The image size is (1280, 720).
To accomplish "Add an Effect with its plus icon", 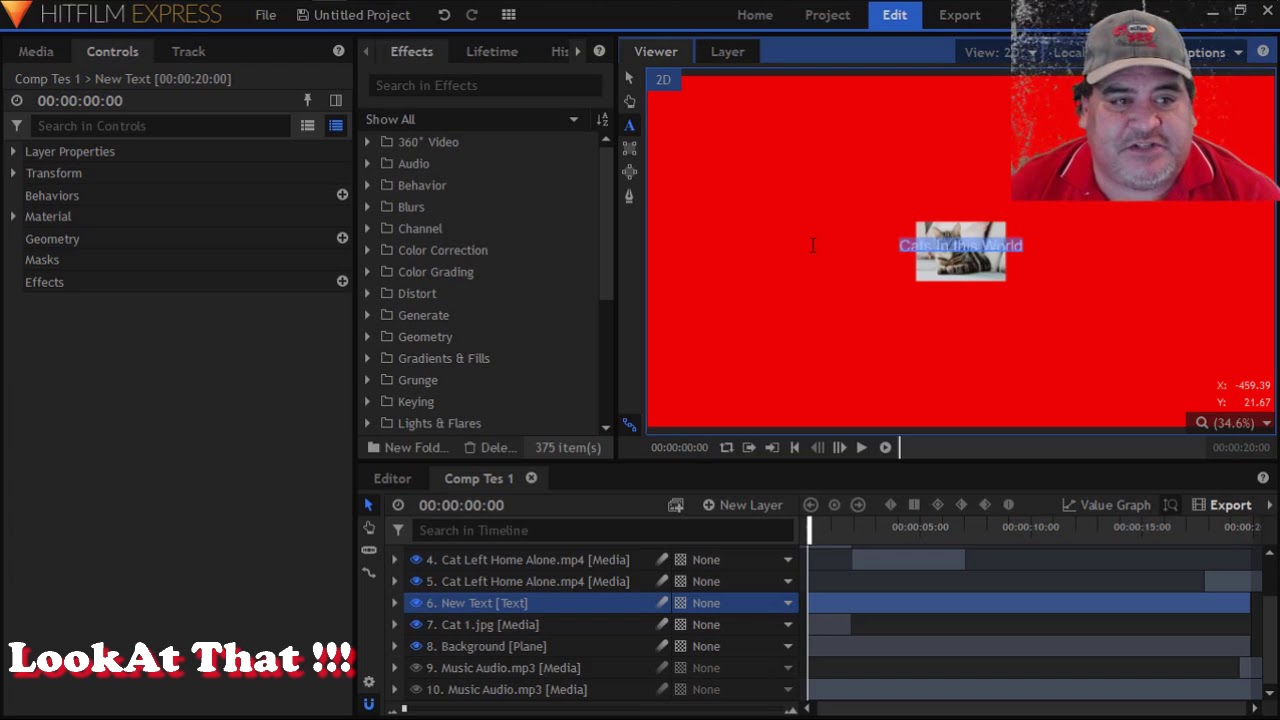I will coord(342,281).
